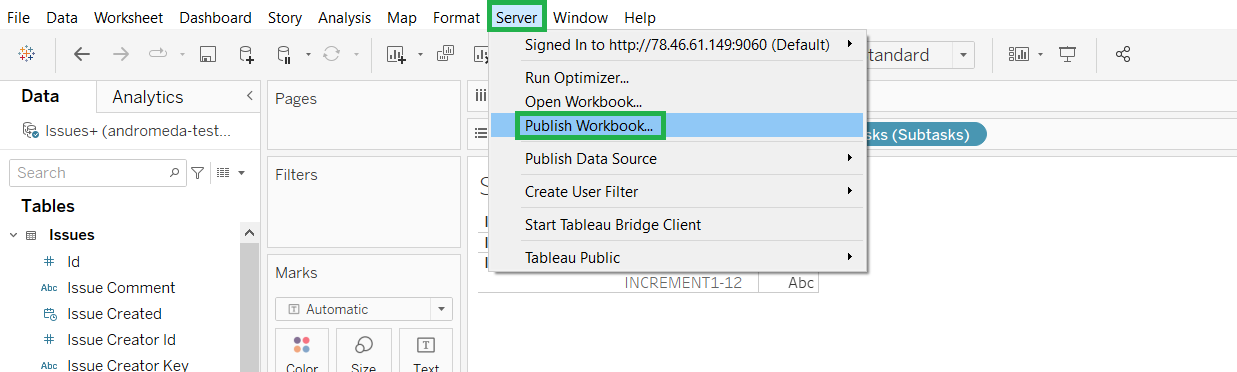Click the data pane scrollbar up arrow
Screen dimensions: 1237x372
(x=249, y=232)
